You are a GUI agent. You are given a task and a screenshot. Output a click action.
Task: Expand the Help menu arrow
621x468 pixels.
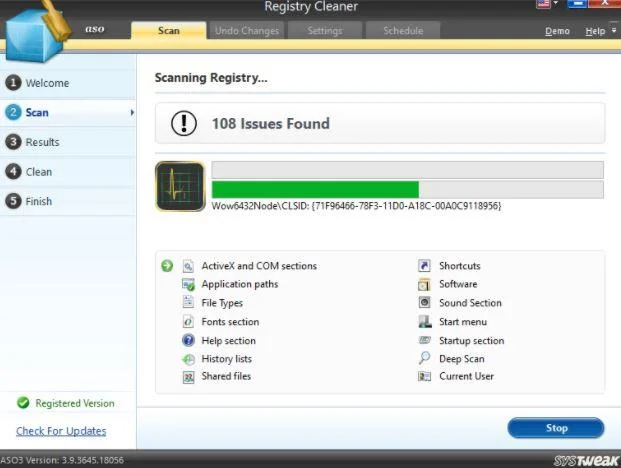tap(614, 30)
